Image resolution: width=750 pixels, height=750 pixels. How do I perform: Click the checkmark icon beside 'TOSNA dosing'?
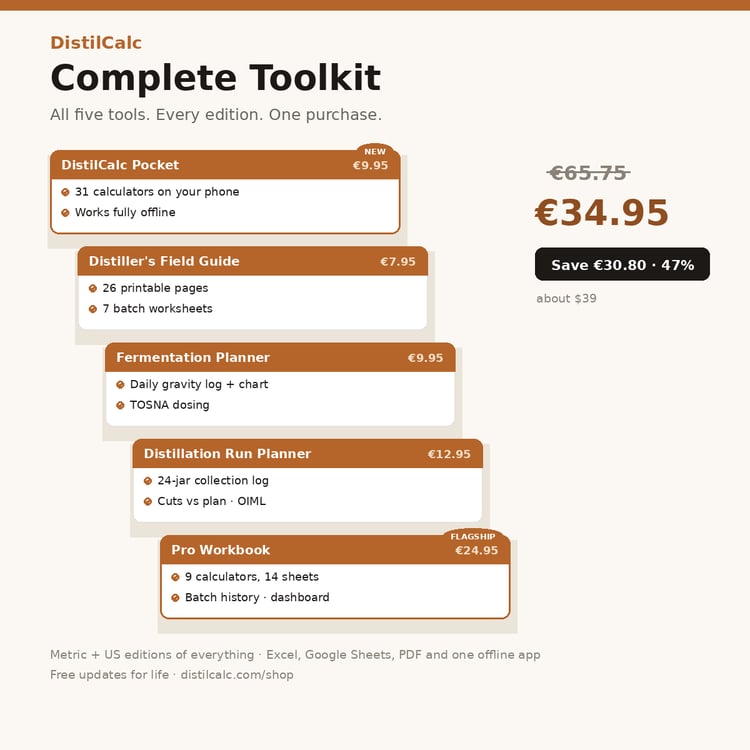121,405
